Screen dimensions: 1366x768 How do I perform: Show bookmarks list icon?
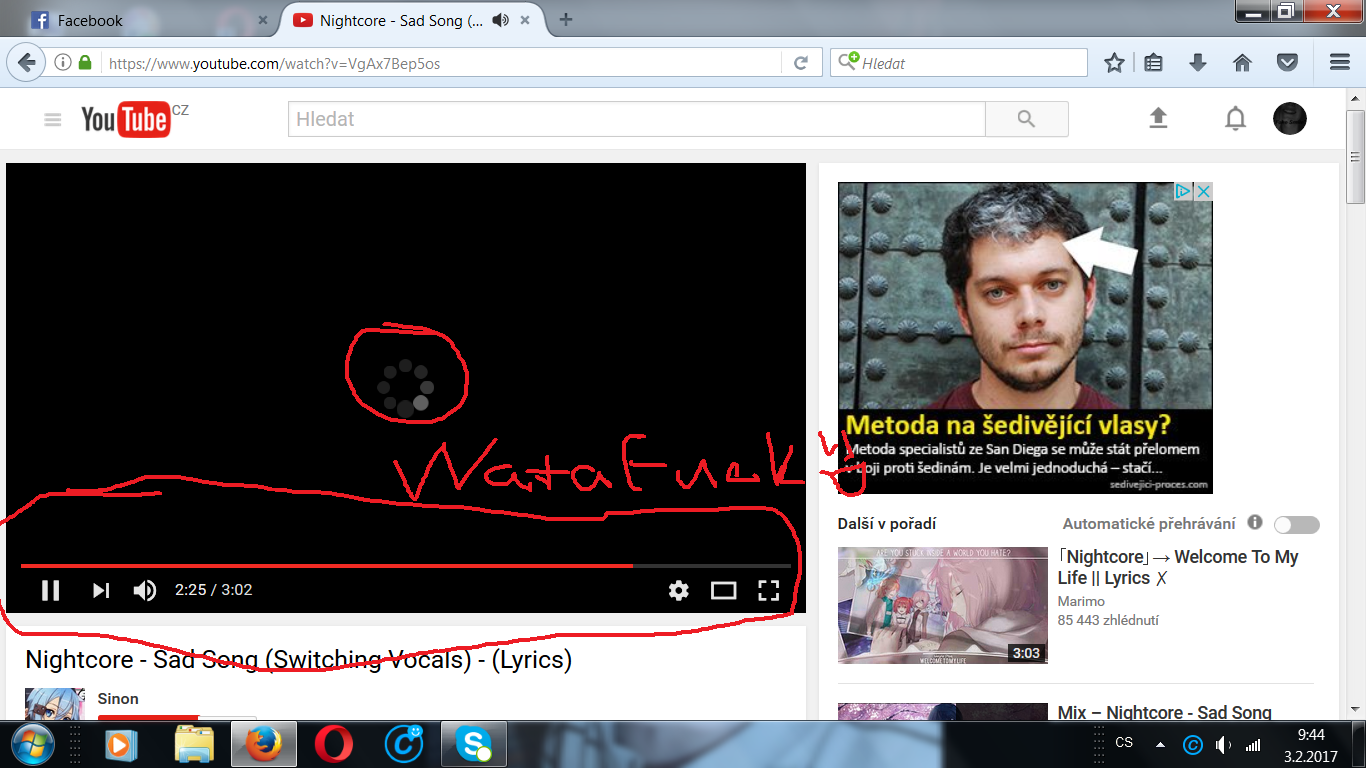[1153, 63]
